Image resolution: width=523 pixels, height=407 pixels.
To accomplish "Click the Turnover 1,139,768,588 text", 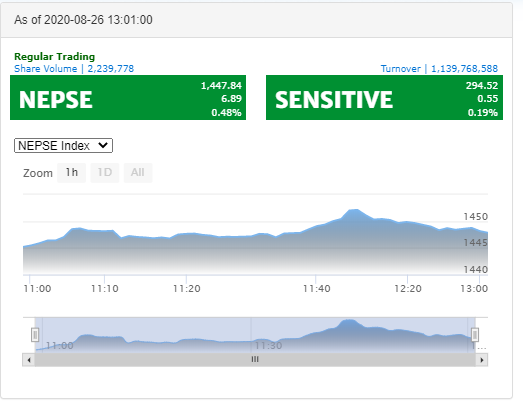I will coord(439,69).
